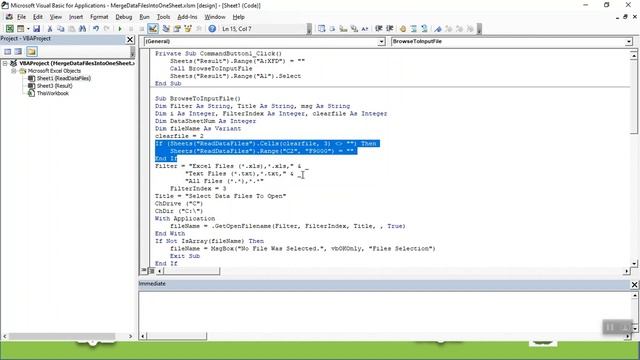Viewport: 640px width, 360px height.
Task: Run the macro with the green play icon
Action: pos(120,29)
